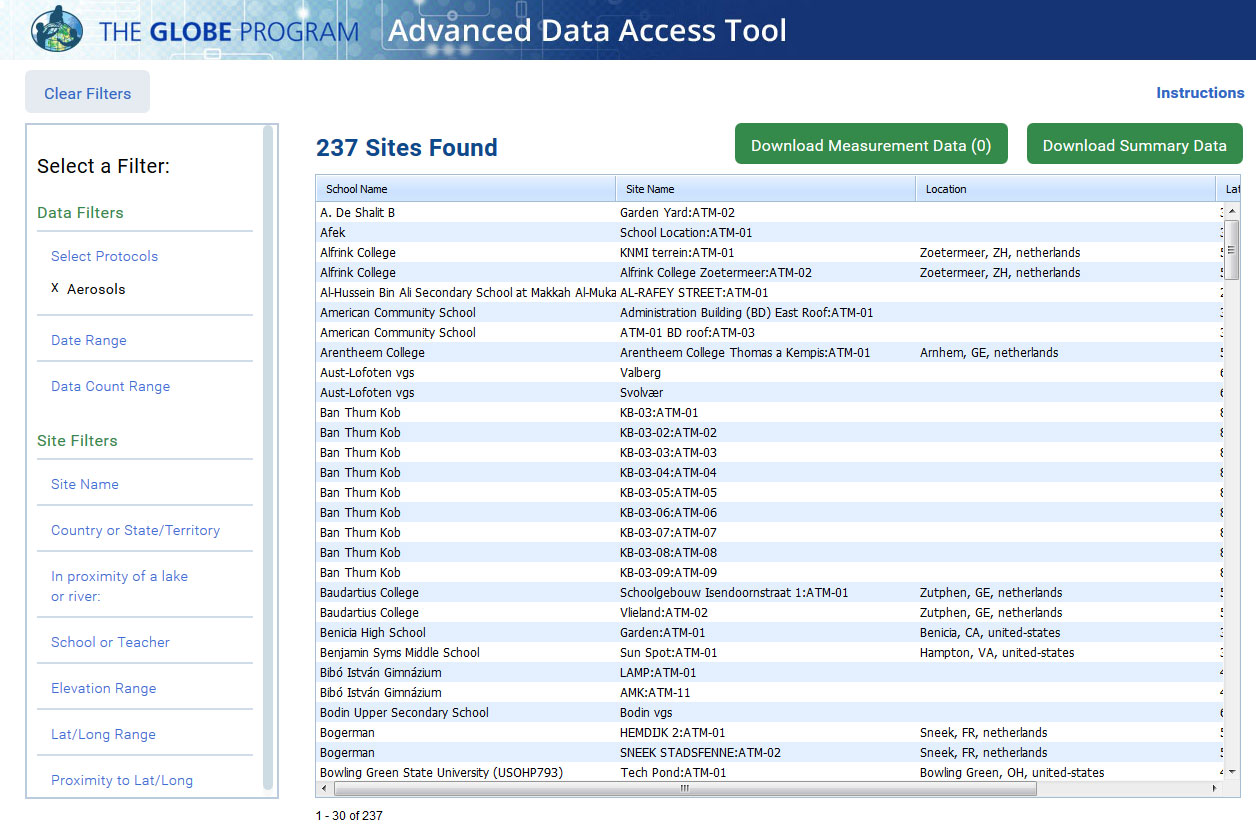Expand the Date Range filter
1256x828 pixels.
click(x=88, y=340)
